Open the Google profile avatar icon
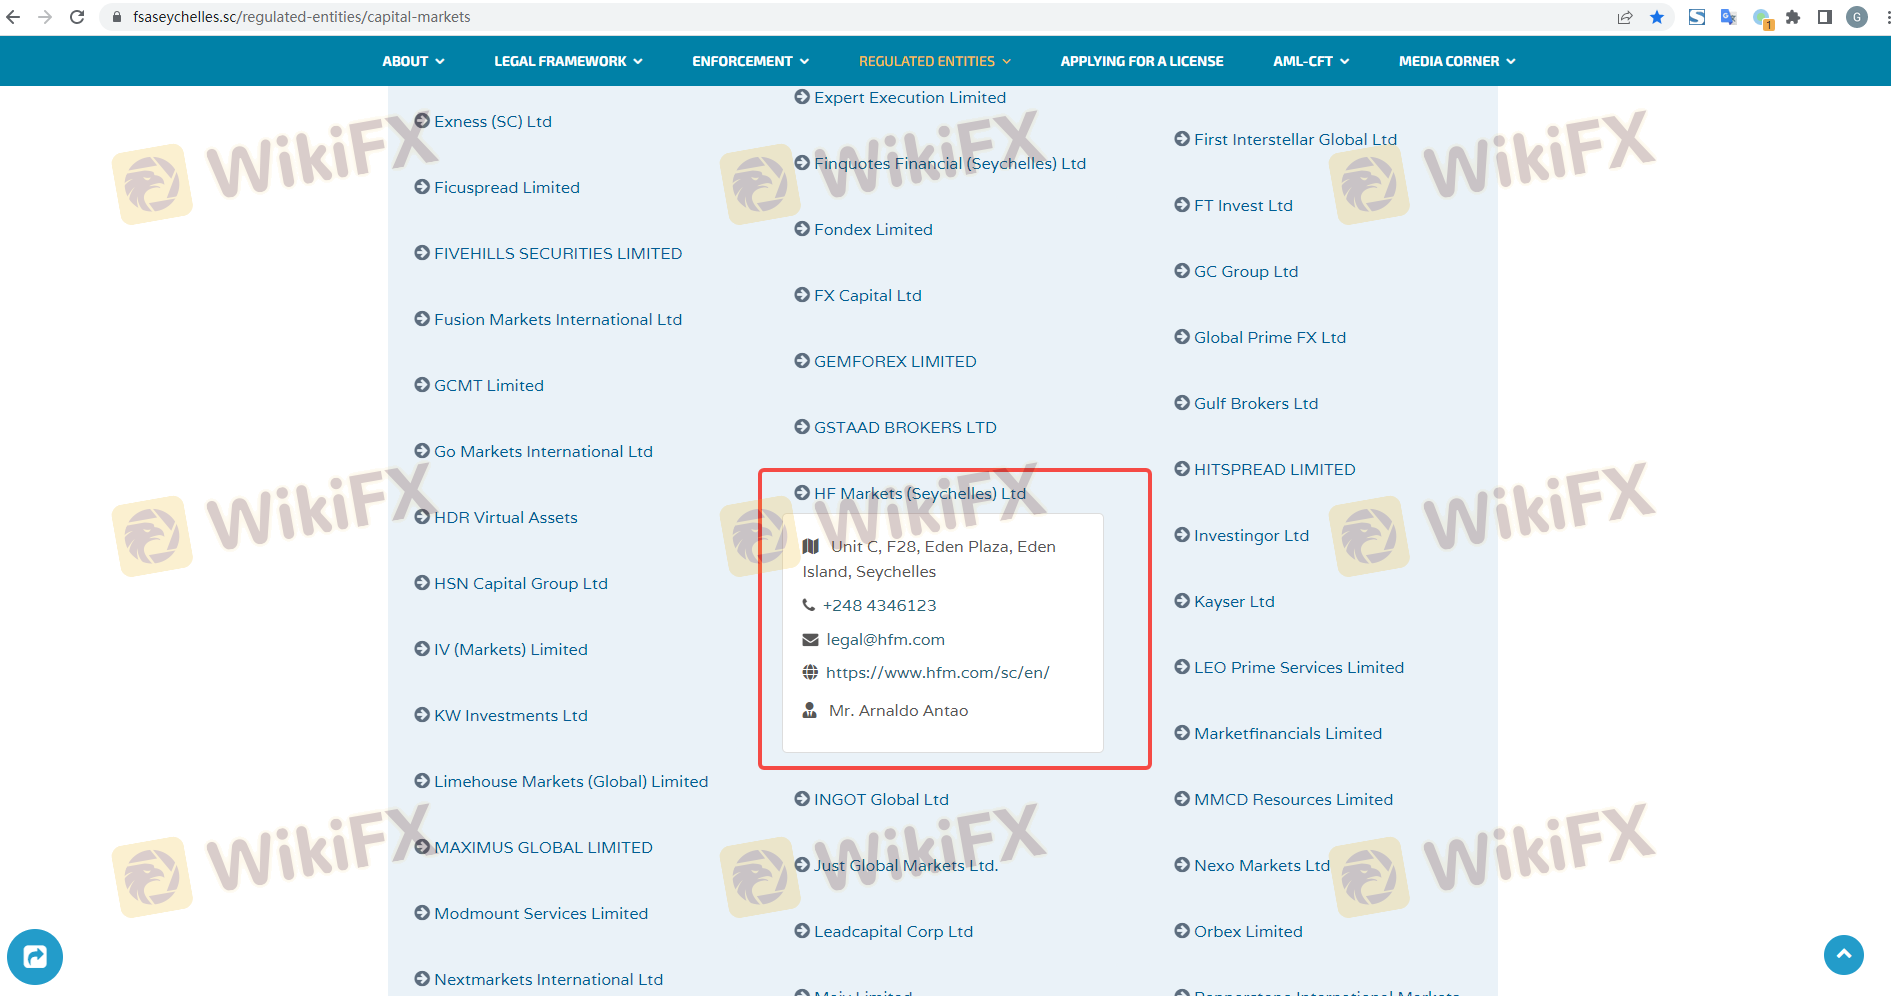The width and height of the screenshot is (1891, 996). (x=1857, y=17)
